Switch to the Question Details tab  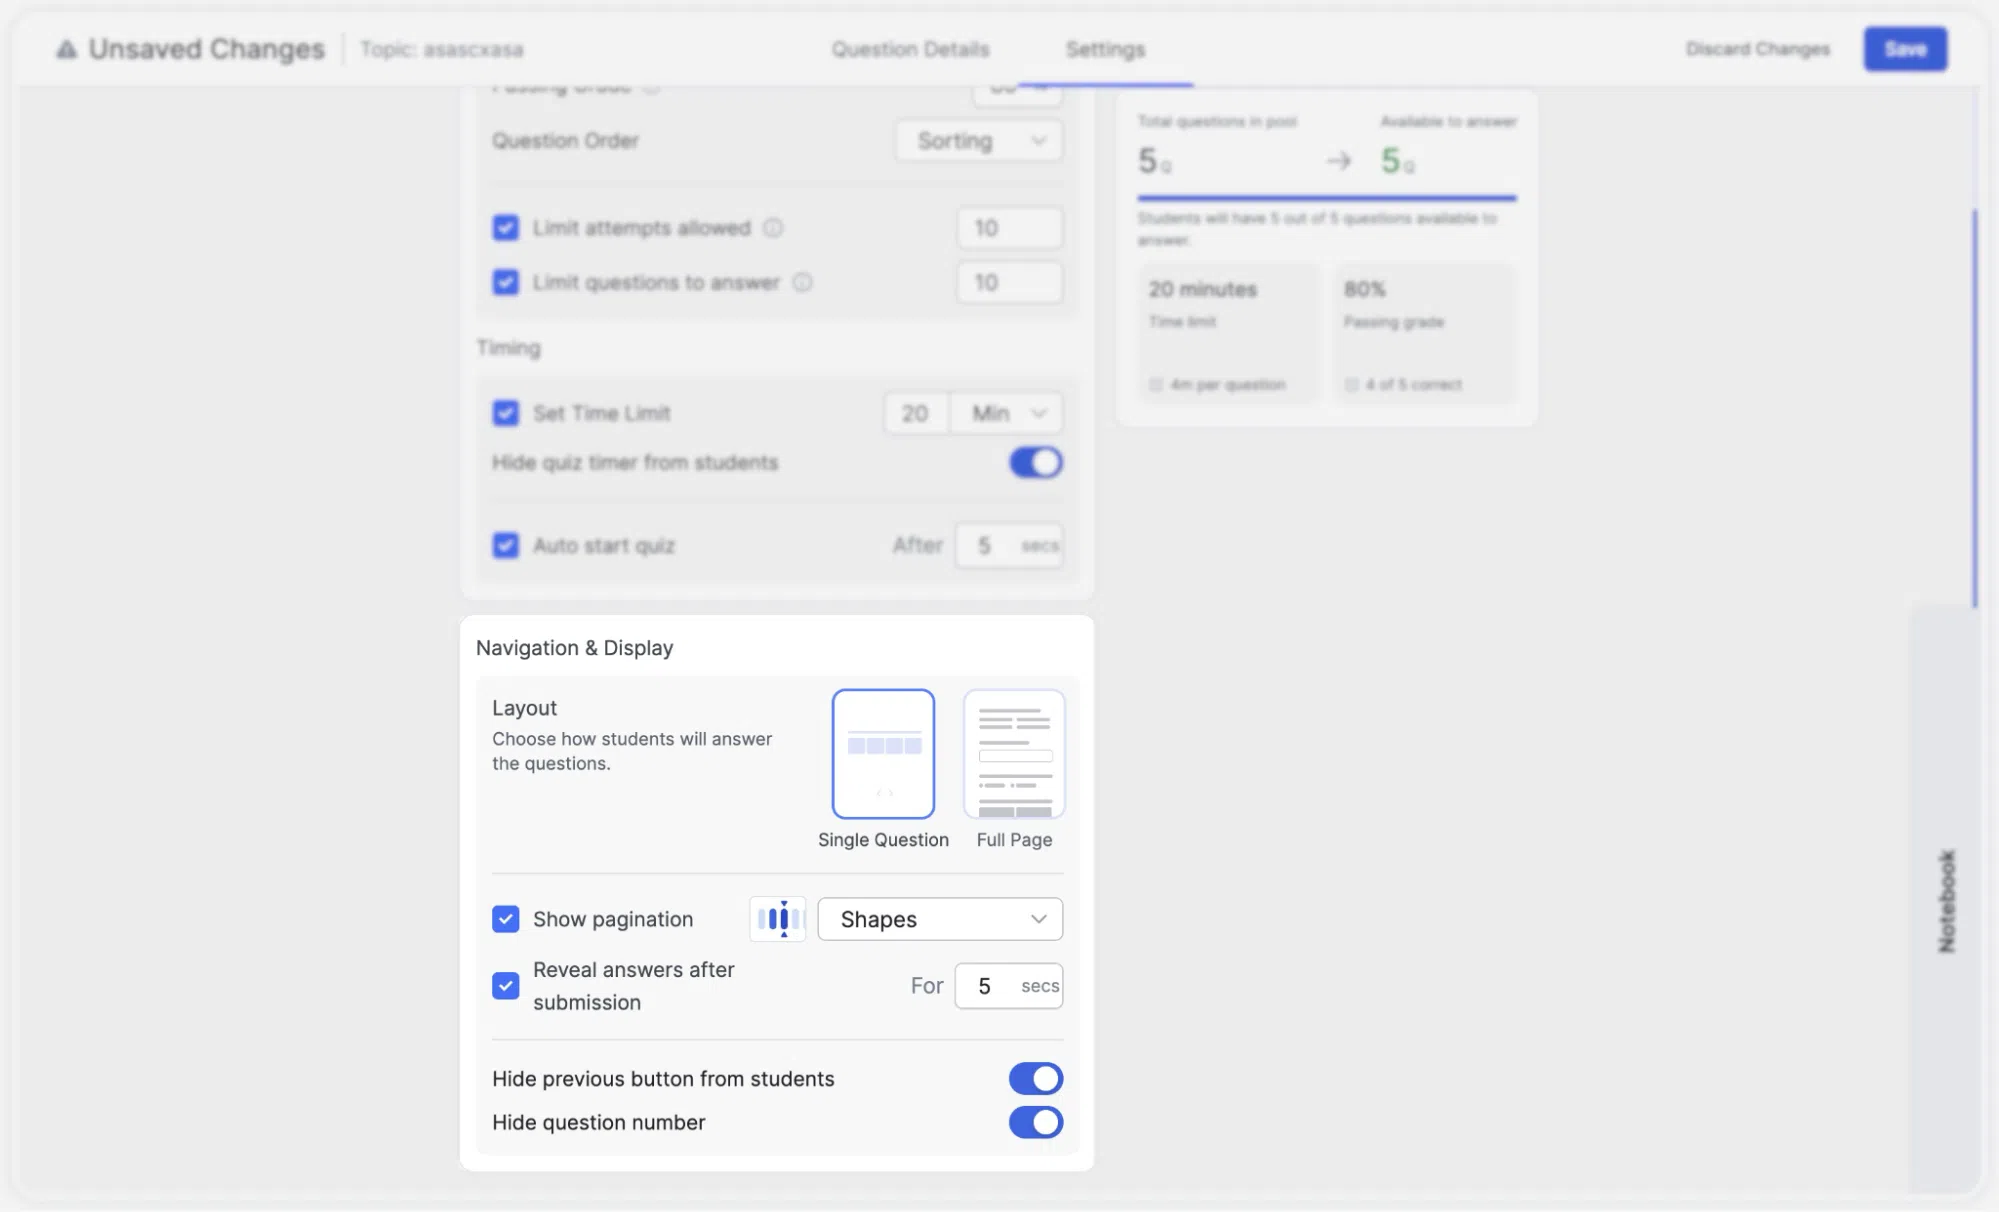[910, 49]
